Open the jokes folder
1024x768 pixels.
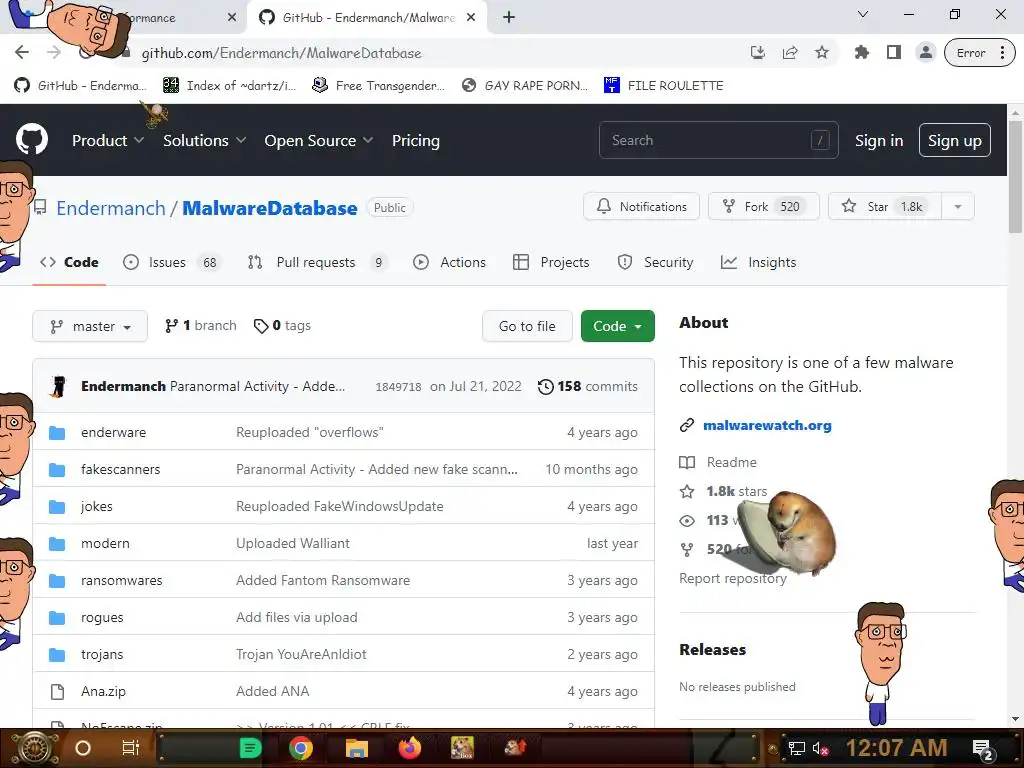coord(97,506)
